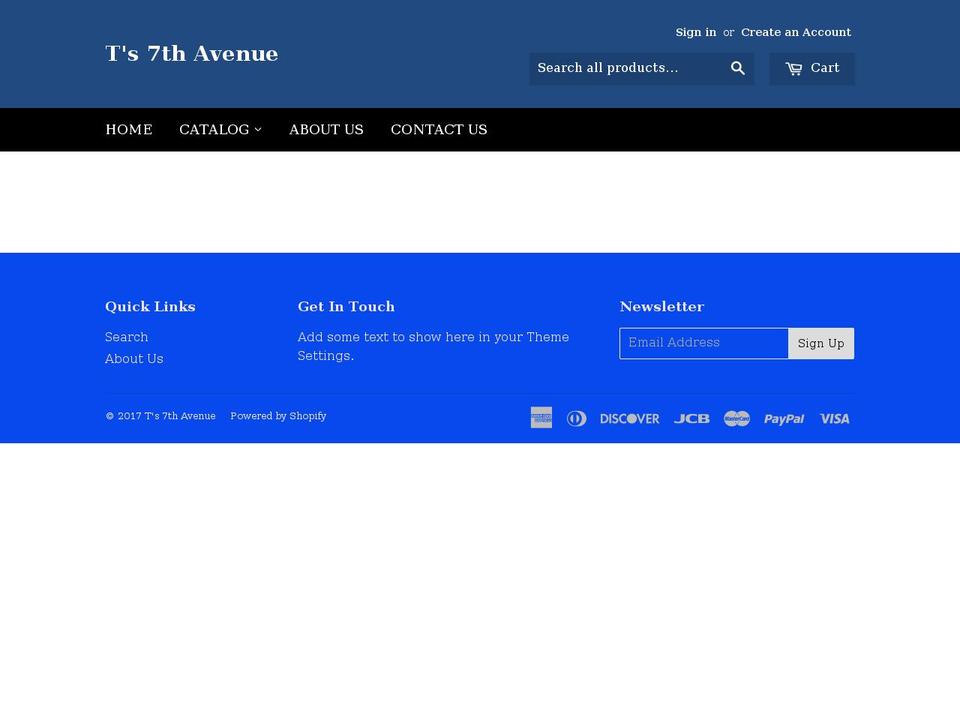Open About Us footer link

click(134, 359)
